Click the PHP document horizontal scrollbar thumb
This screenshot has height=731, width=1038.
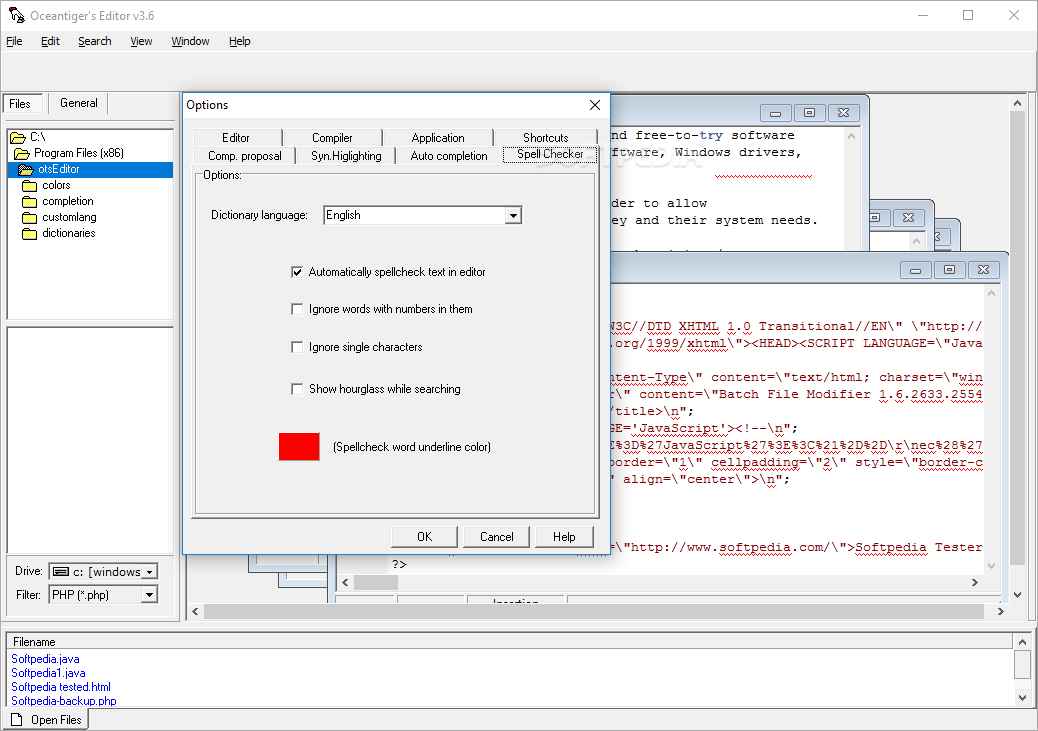point(376,582)
